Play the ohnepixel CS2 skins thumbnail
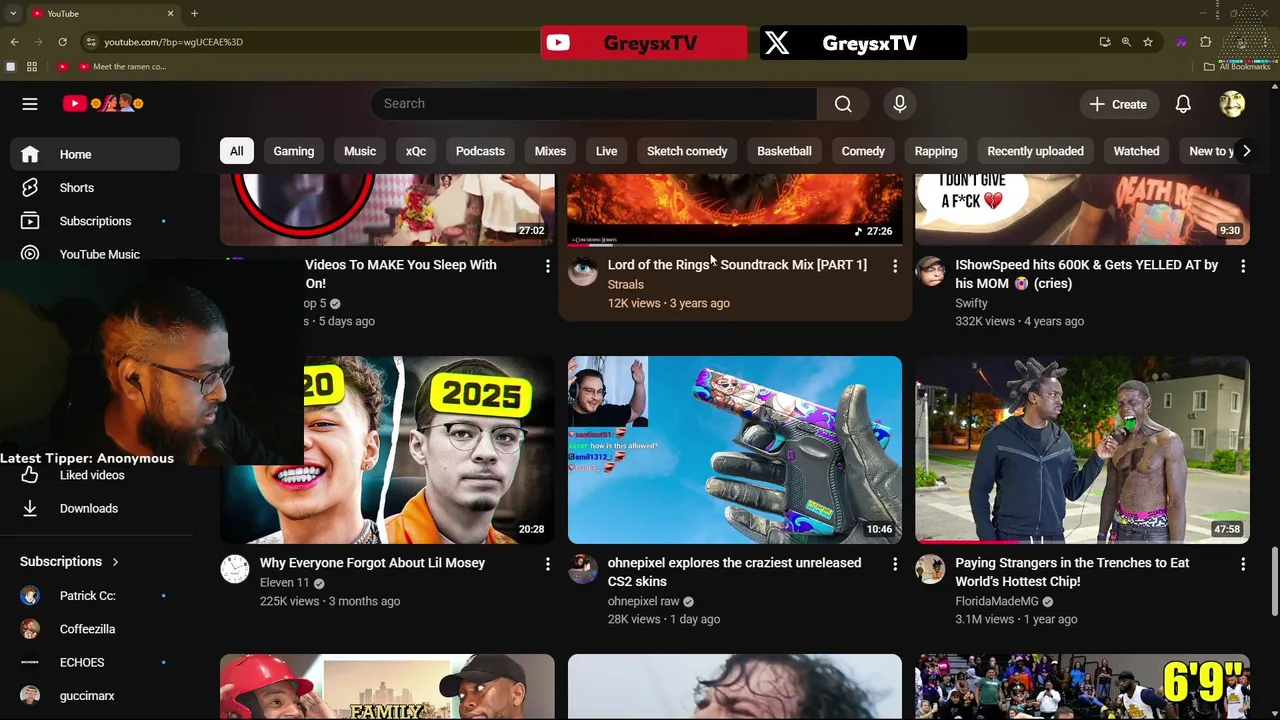 [x=735, y=450]
